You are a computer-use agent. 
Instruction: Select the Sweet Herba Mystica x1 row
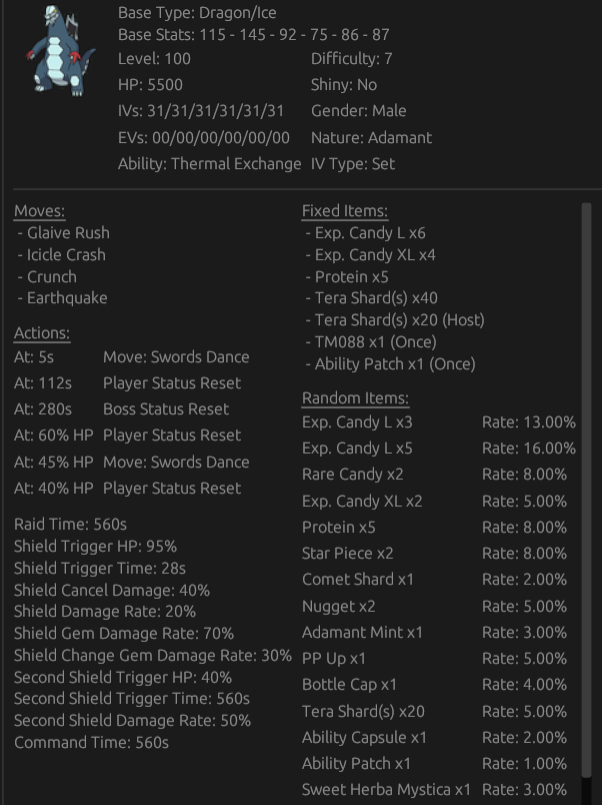[439, 790]
